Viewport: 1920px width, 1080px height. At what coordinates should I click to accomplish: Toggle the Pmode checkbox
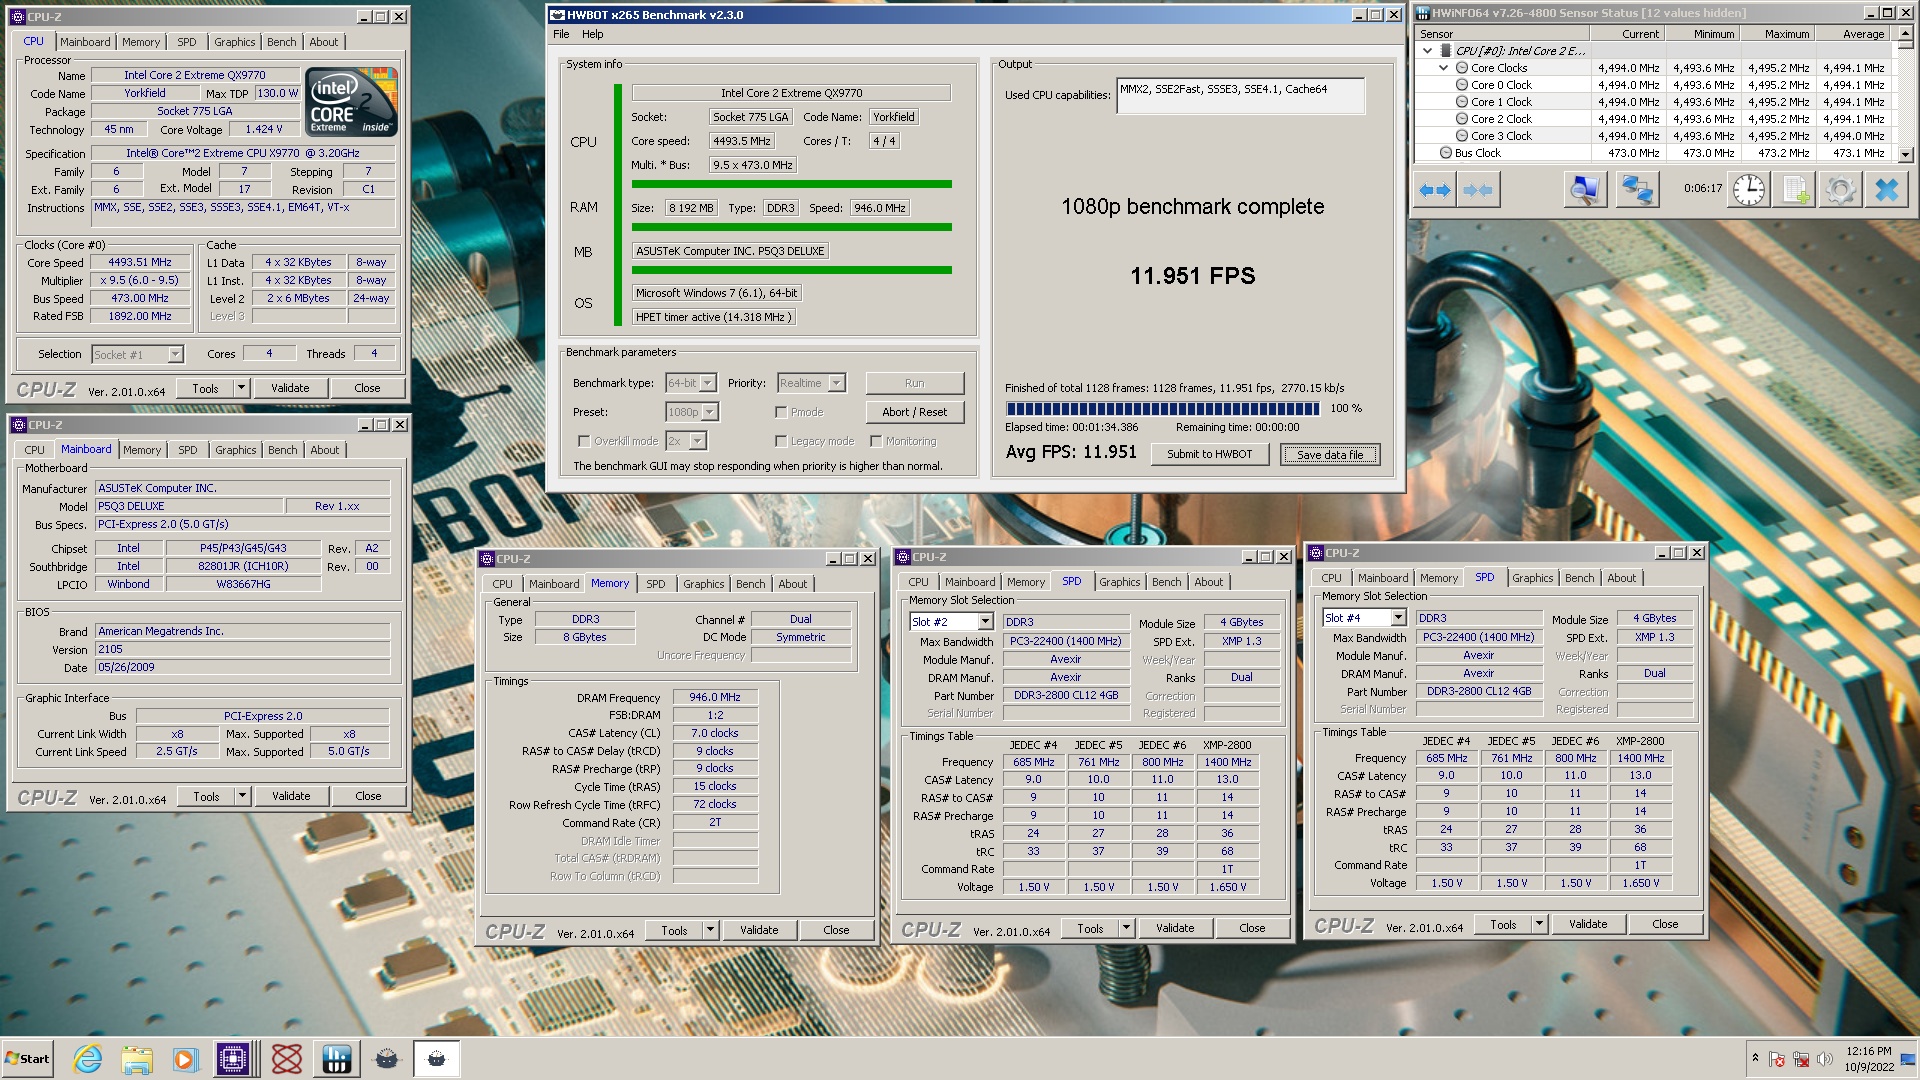[x=781, y=412]
